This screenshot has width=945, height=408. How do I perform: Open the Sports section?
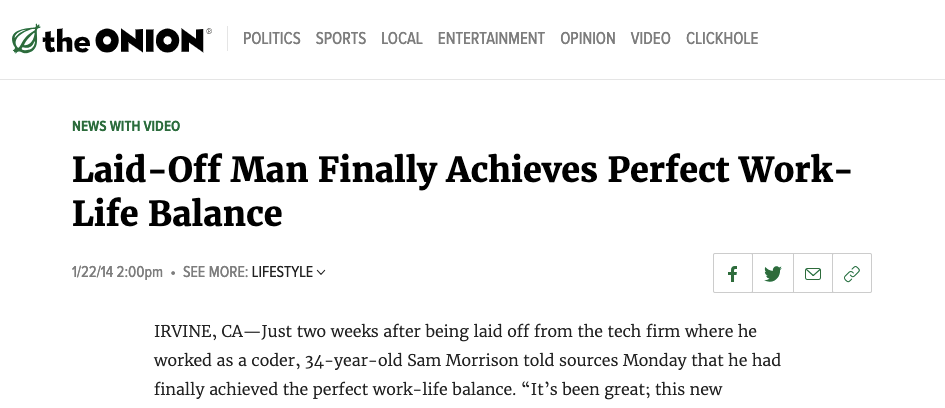coord(341,39)
